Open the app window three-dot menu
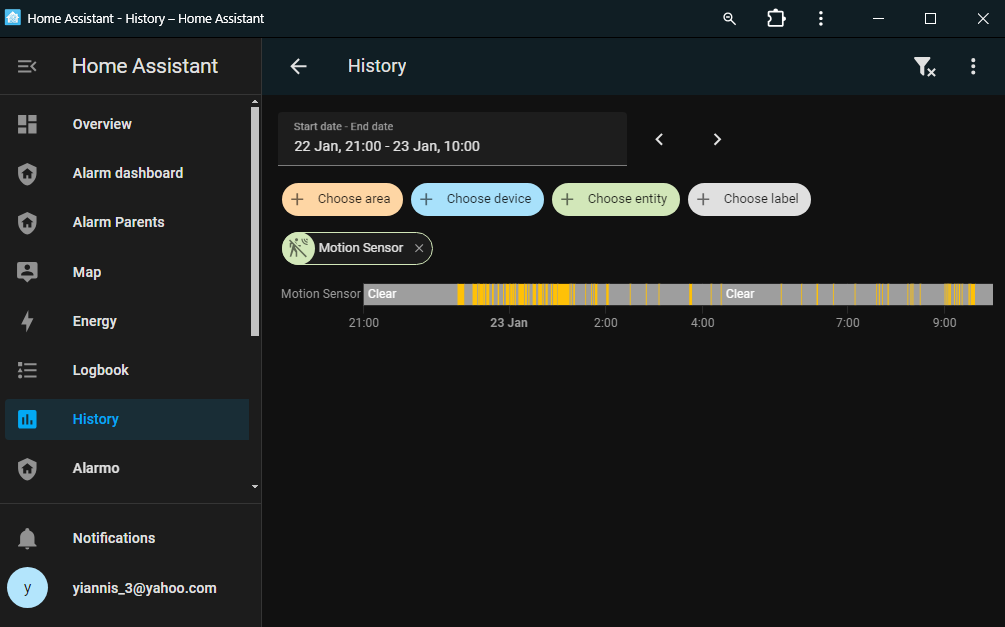The height and width of the screenshot is (627, 1005). [820, 19]
